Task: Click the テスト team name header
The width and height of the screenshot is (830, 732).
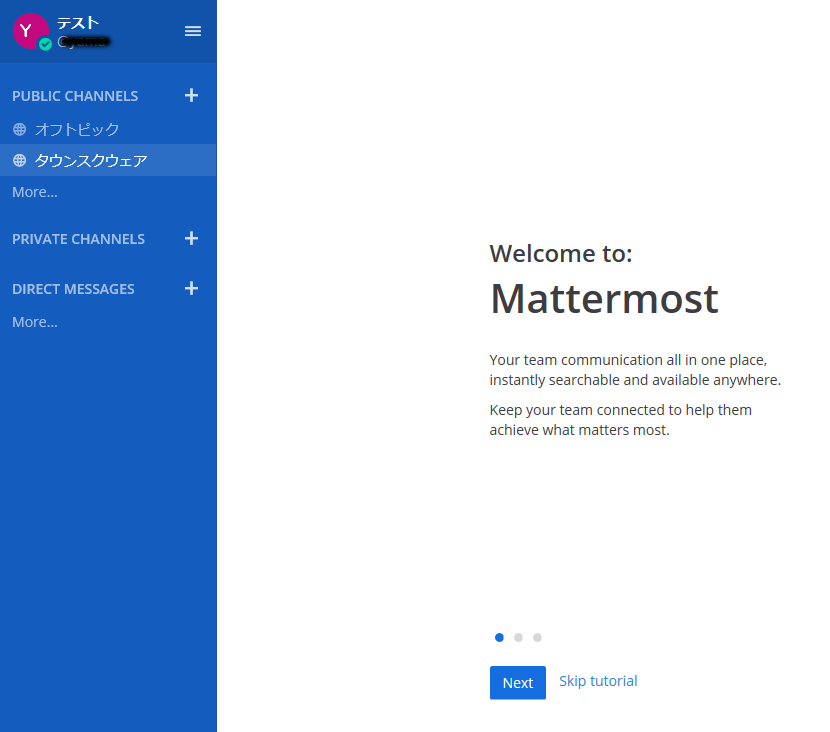Action: pos(78,23)
